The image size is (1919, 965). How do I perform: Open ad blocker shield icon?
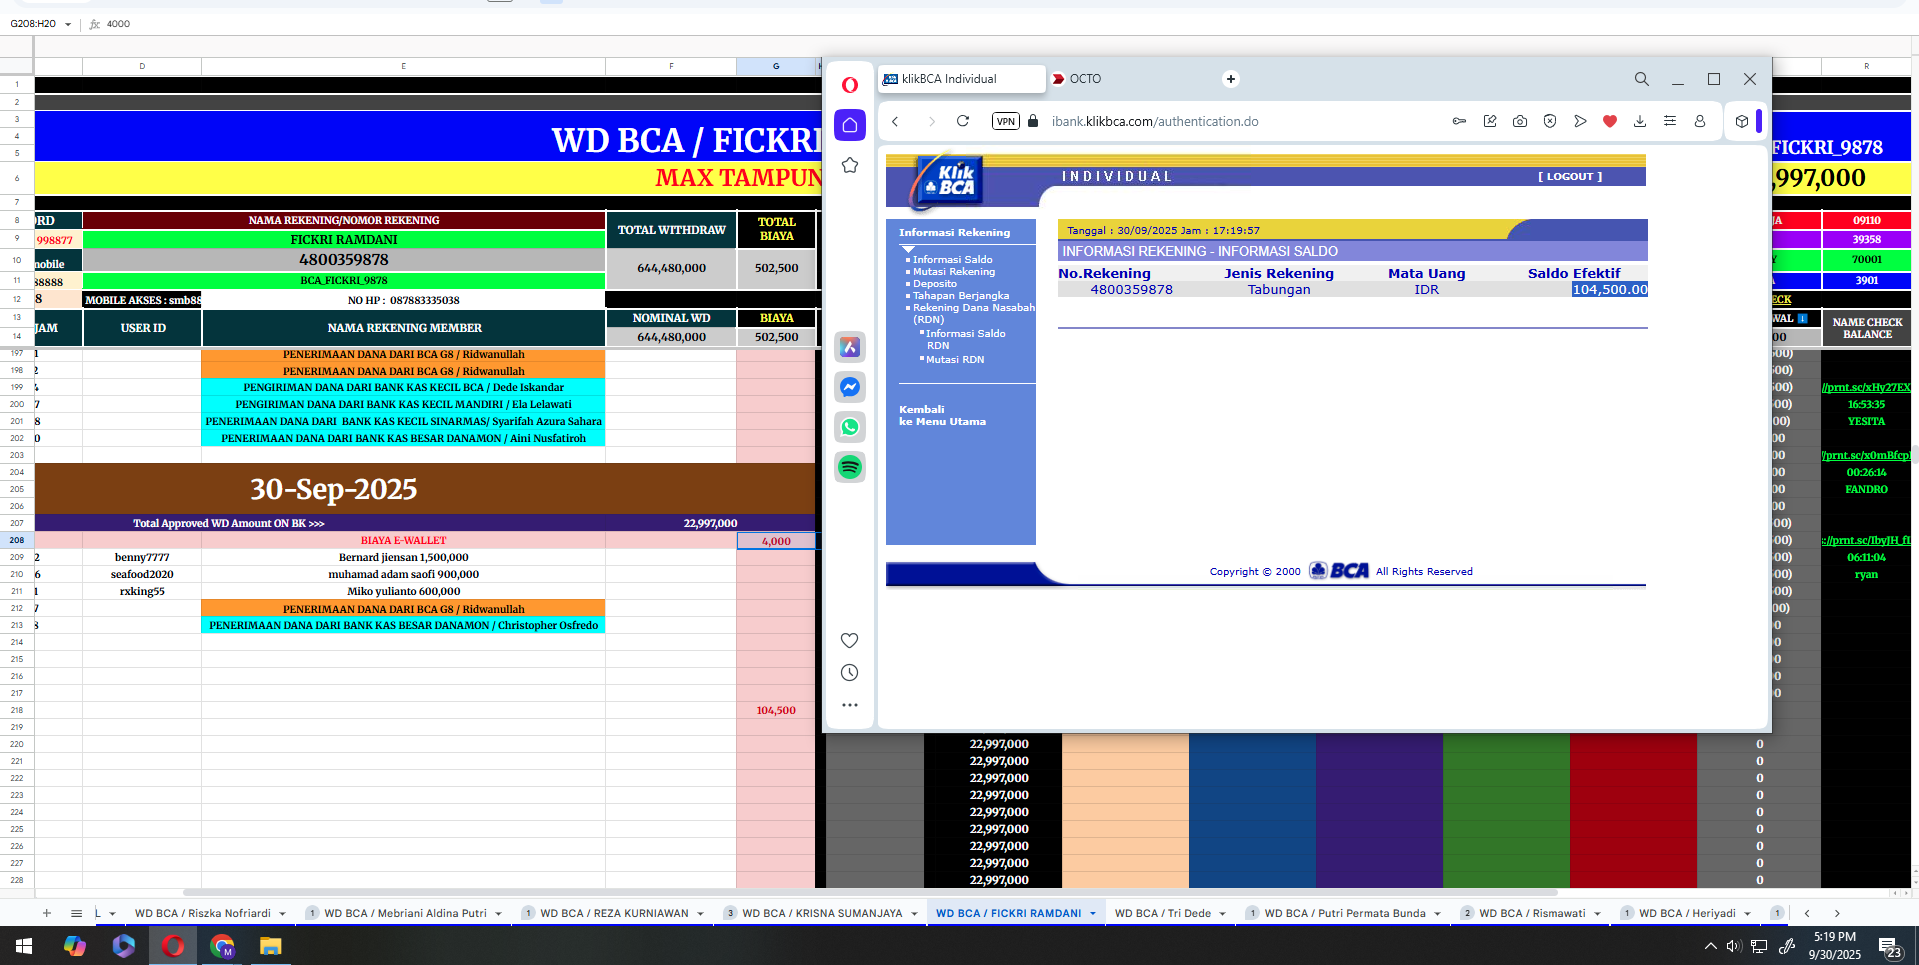click(x=1550, y=121)
